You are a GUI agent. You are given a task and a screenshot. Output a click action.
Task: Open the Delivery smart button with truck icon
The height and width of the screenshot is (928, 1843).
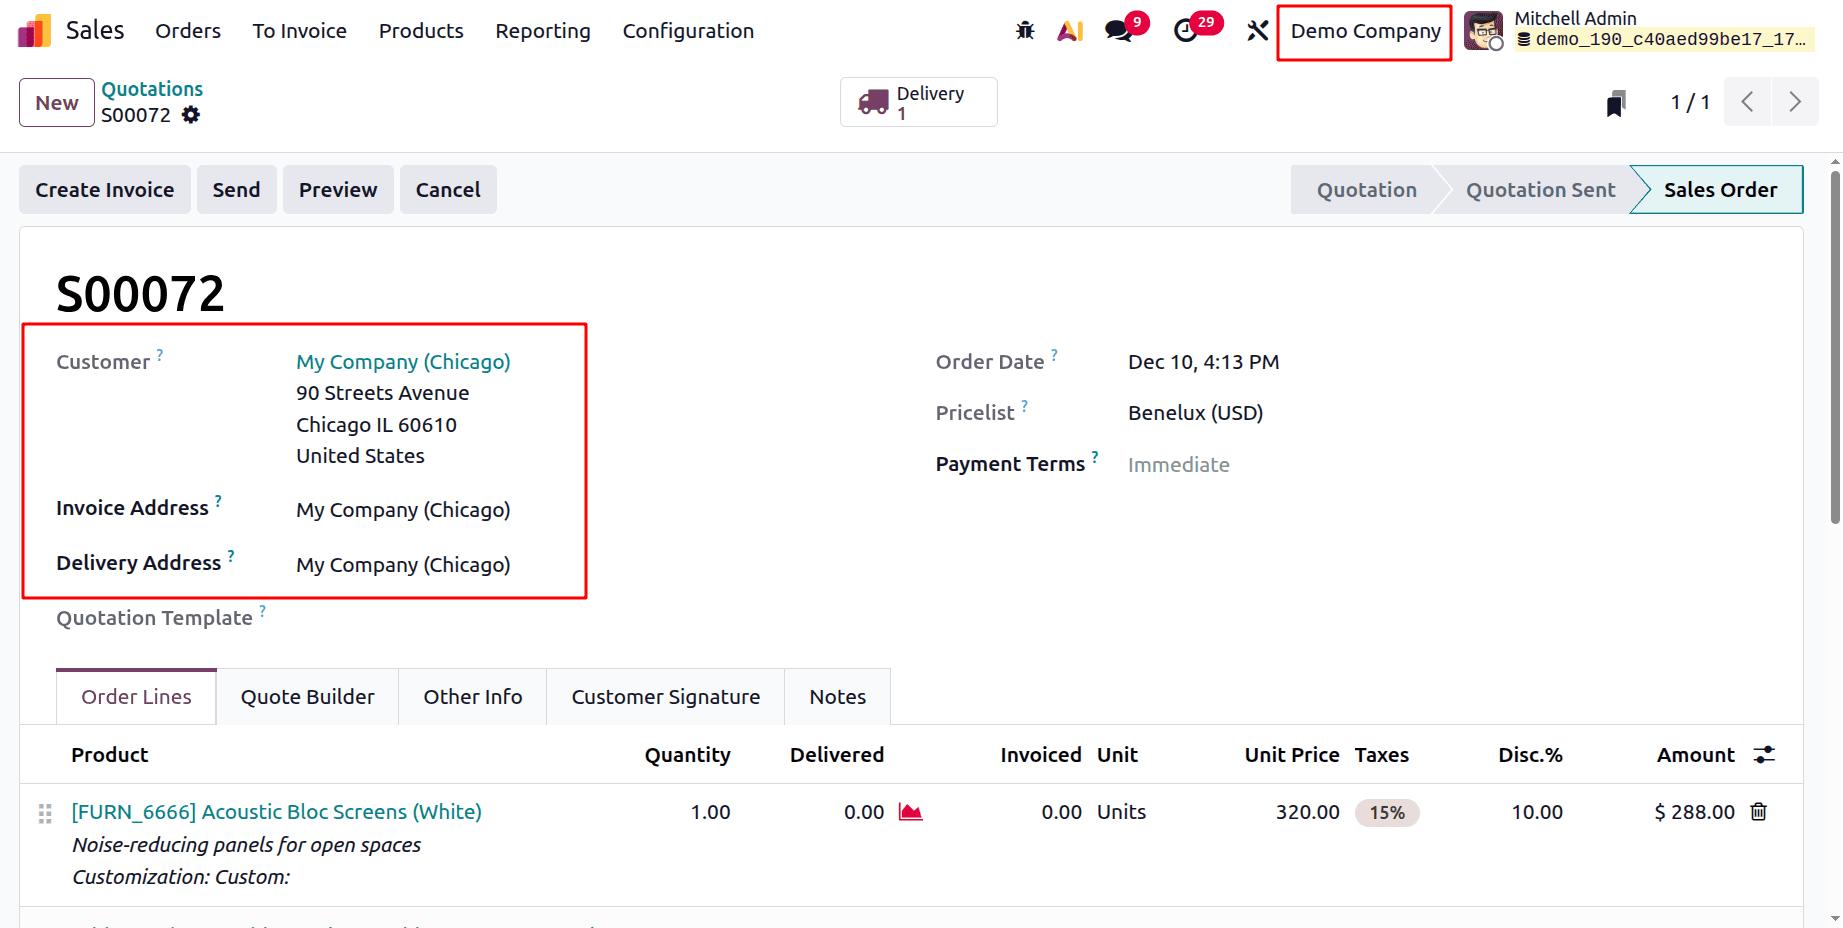(917, 101)
